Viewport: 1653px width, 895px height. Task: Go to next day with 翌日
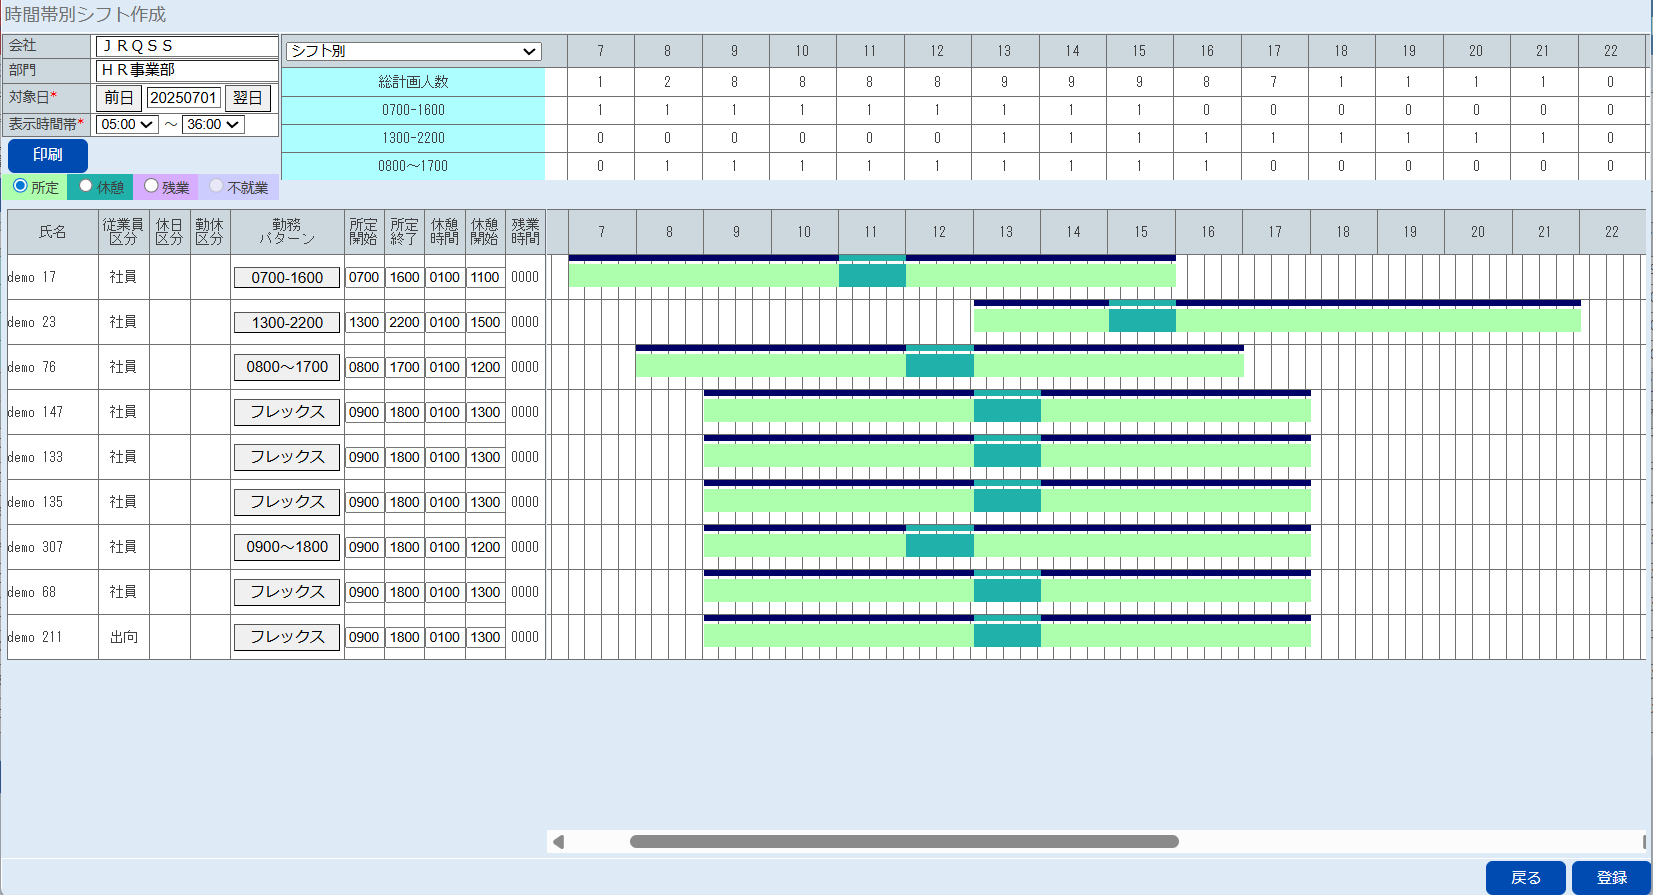point(247,97)
